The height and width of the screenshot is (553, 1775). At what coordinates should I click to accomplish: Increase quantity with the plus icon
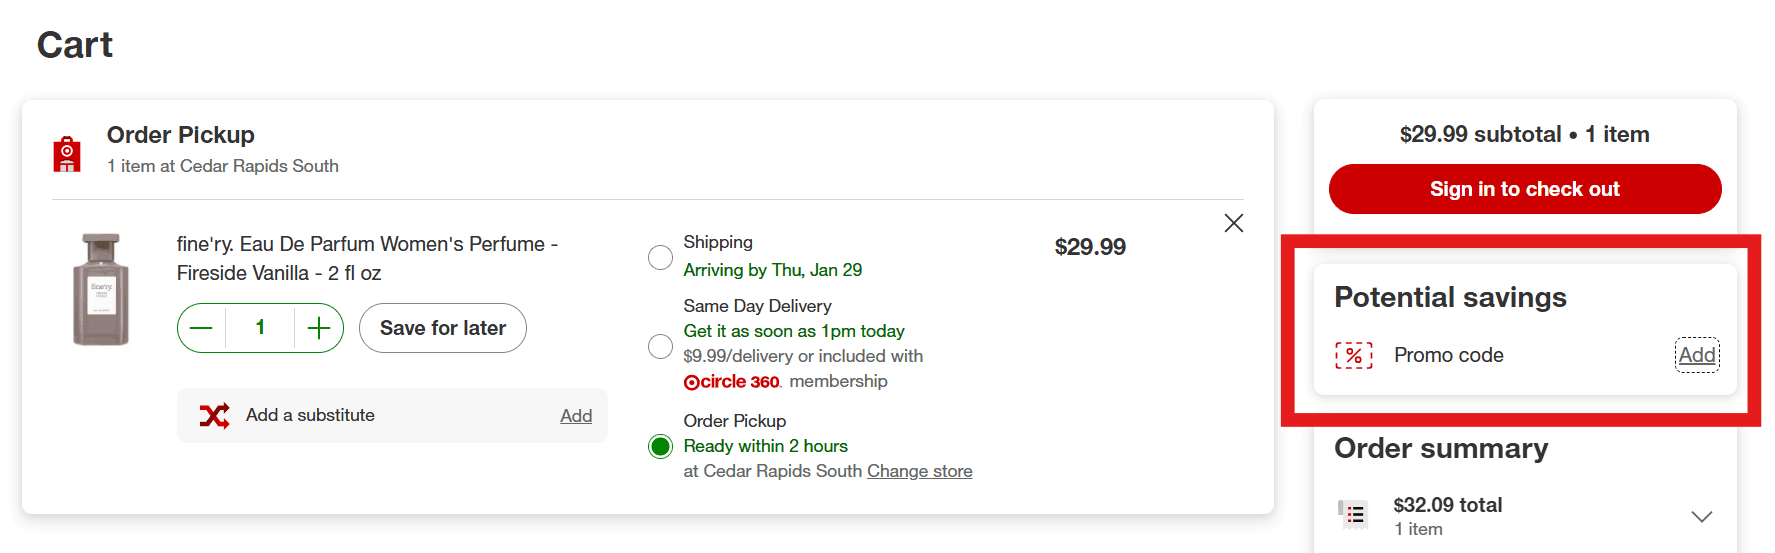[318, 328]
